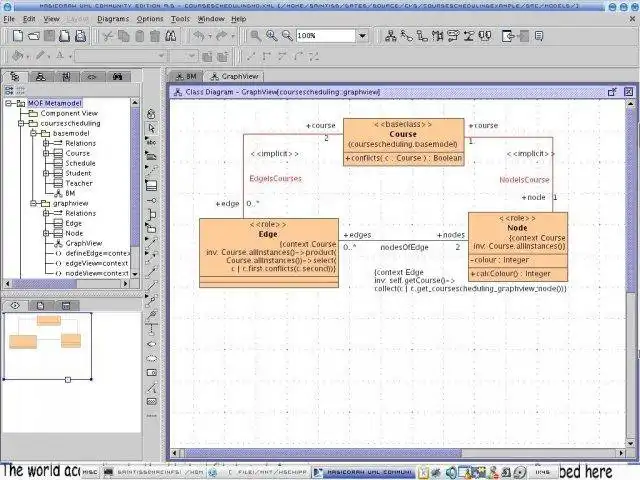Image resolution: width=640 pixels, height=480 pixels.
Task: Switch to the GraphView diagram tab
Action: (x=234, y=76)
